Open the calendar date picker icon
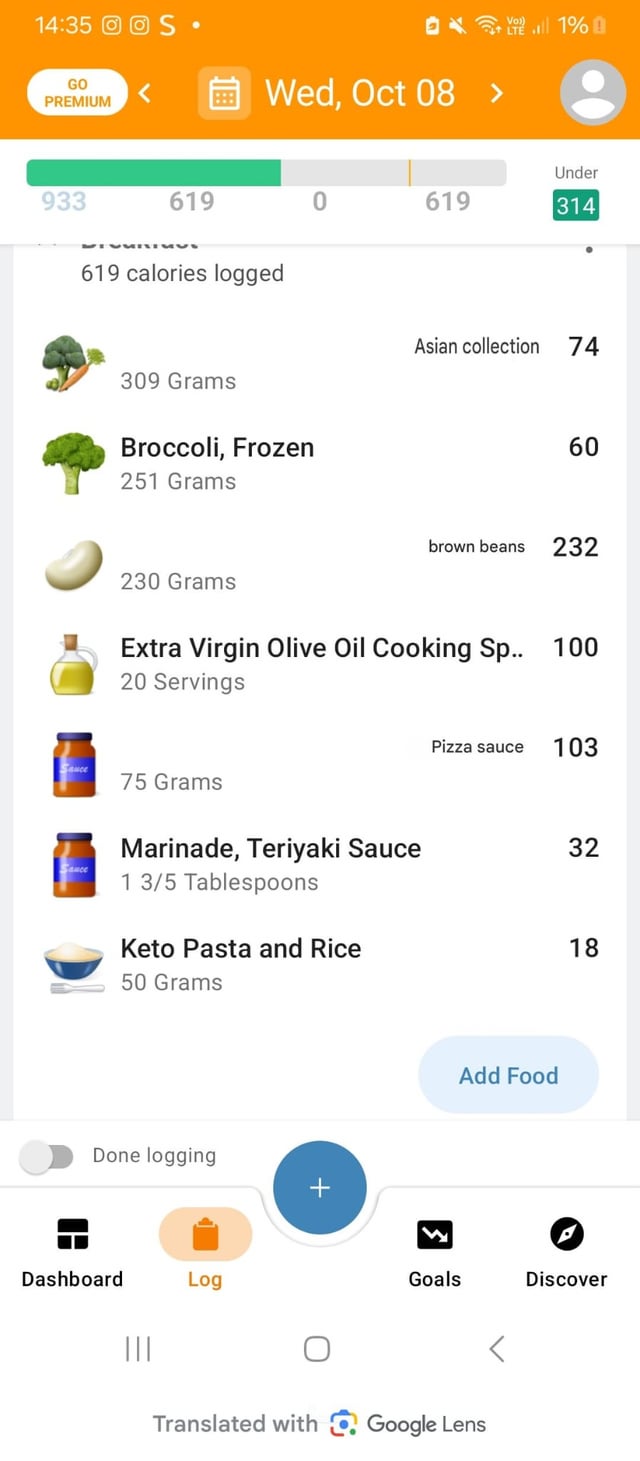This screenshot has width=640, height=1461. [224, 94]
